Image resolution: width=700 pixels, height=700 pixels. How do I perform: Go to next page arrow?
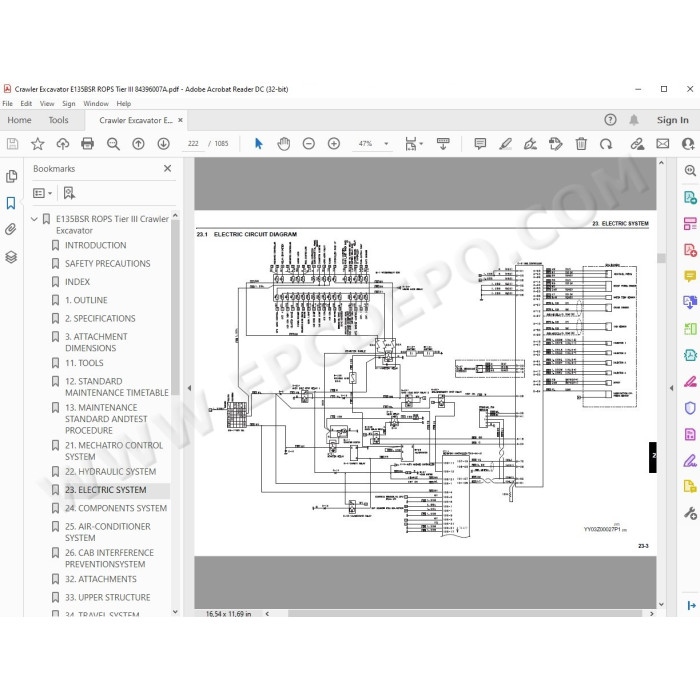pyautogui.click(x=163, y=144)
